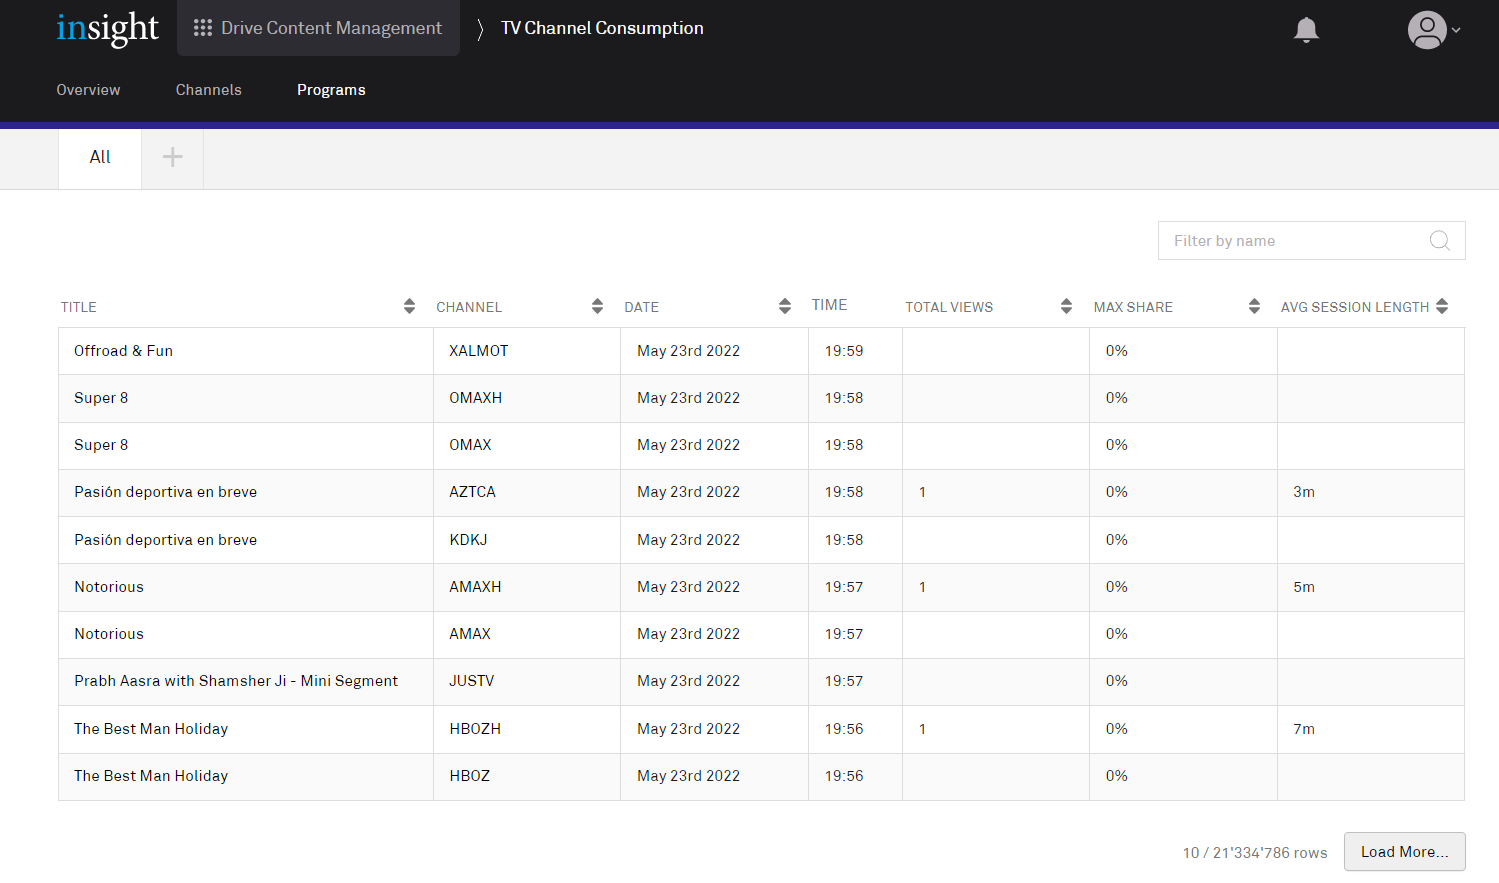
Task: Focus the Filter by name field
Action: [1295, 241]
